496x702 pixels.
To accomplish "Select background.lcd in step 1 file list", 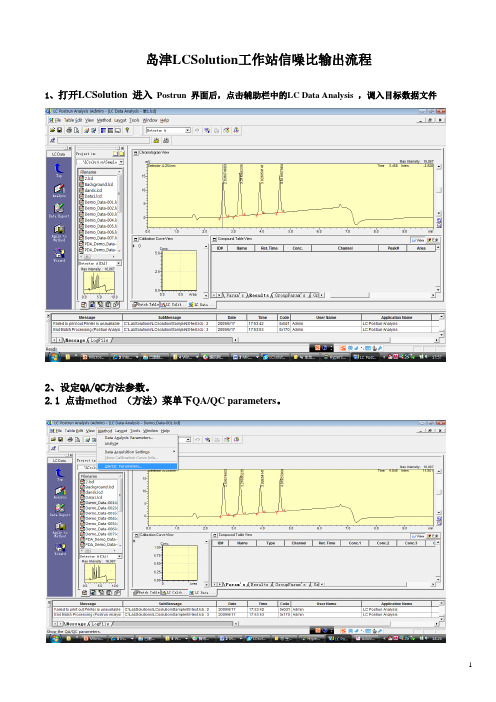I will click(x=98, y=184).
